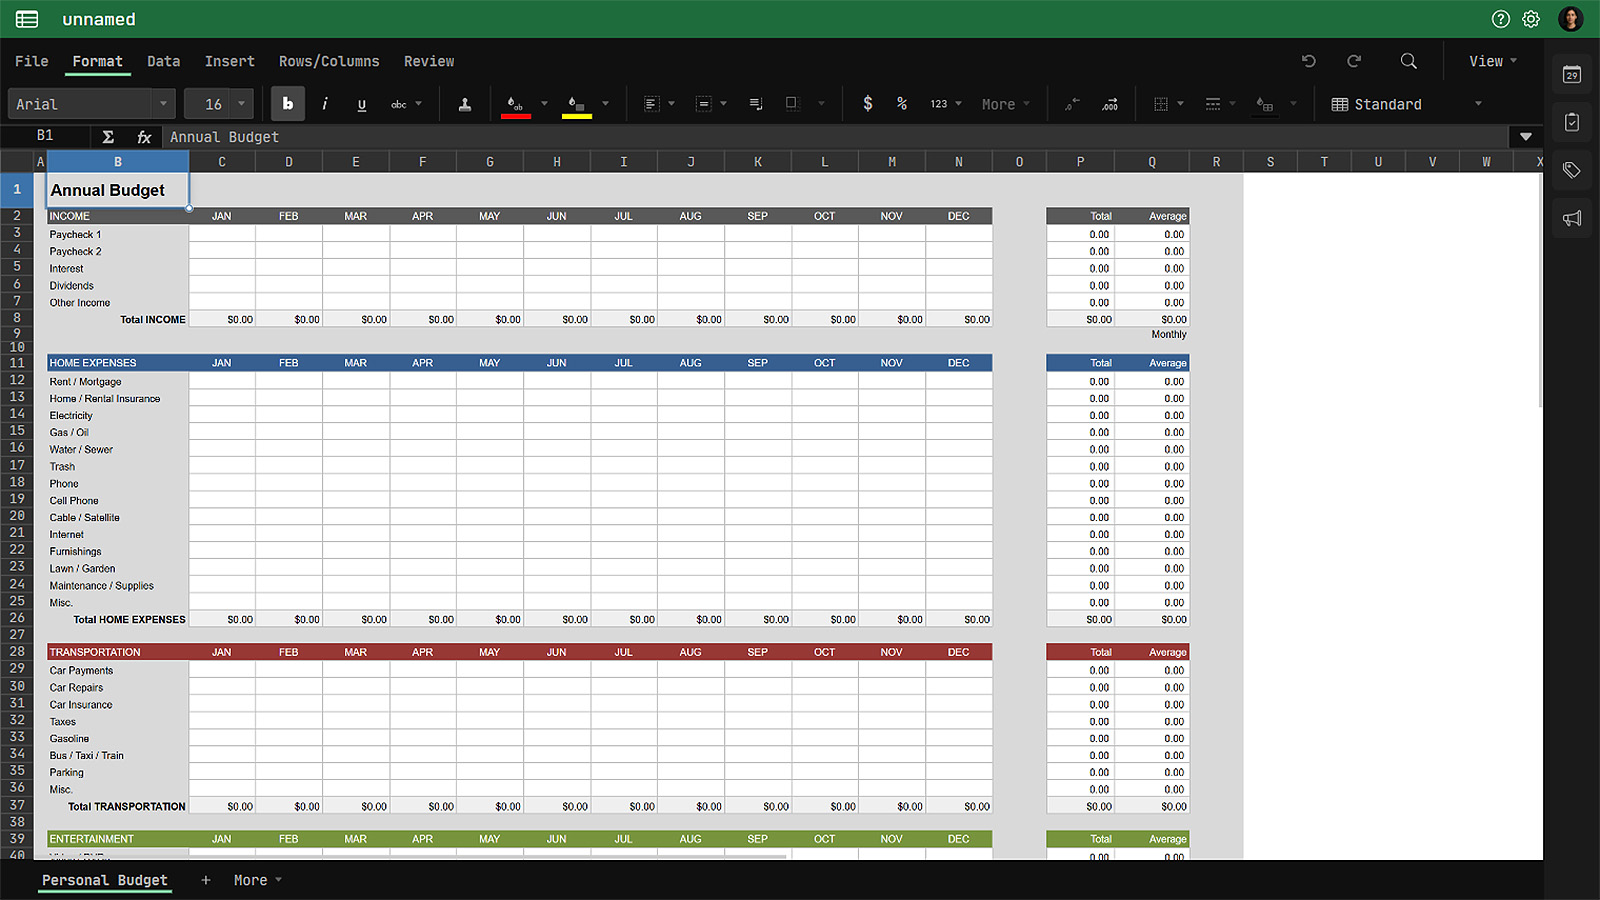
Task: Toggle underline formatting
Action: coord(361,104)
